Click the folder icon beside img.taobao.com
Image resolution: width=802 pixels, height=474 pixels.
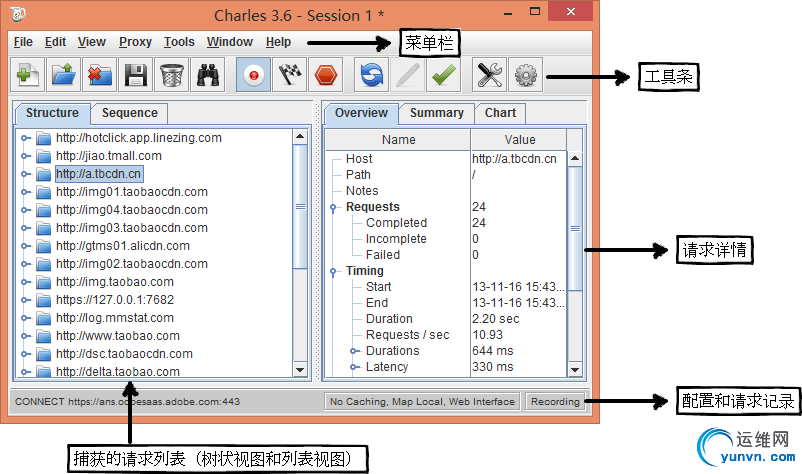(x=43, y=282)
